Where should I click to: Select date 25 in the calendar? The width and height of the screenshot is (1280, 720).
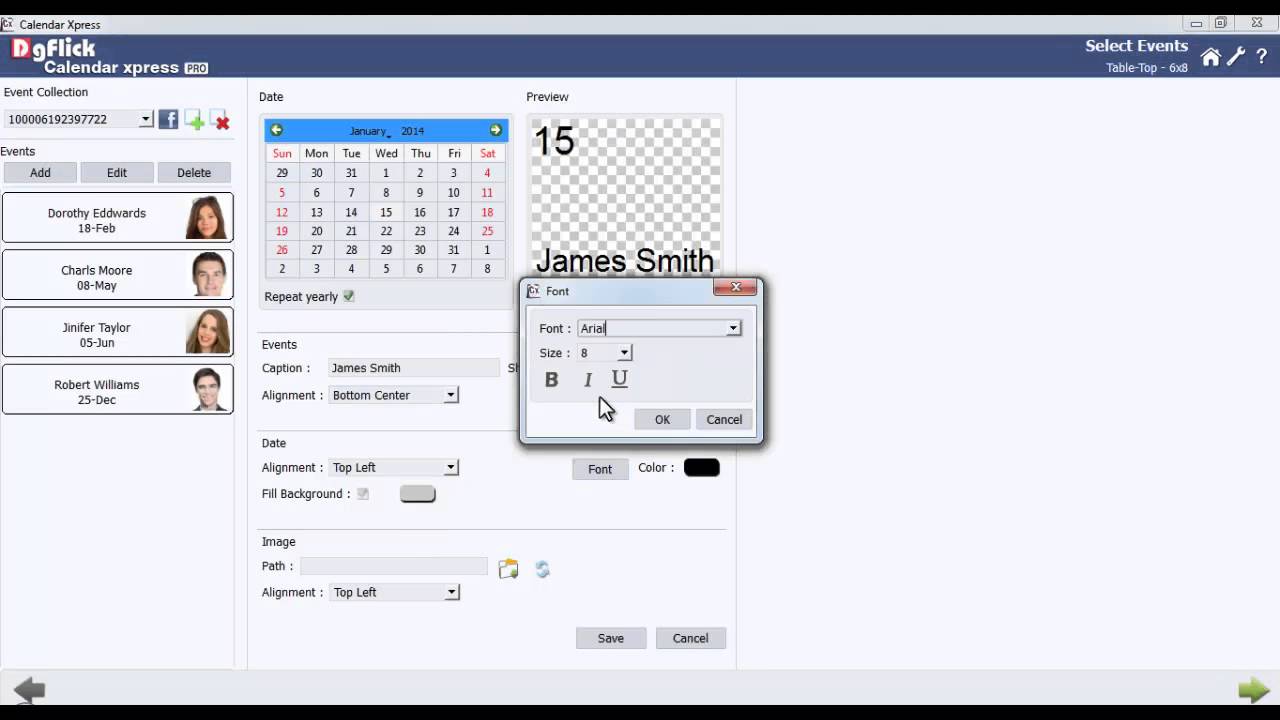tap(487, 231)
